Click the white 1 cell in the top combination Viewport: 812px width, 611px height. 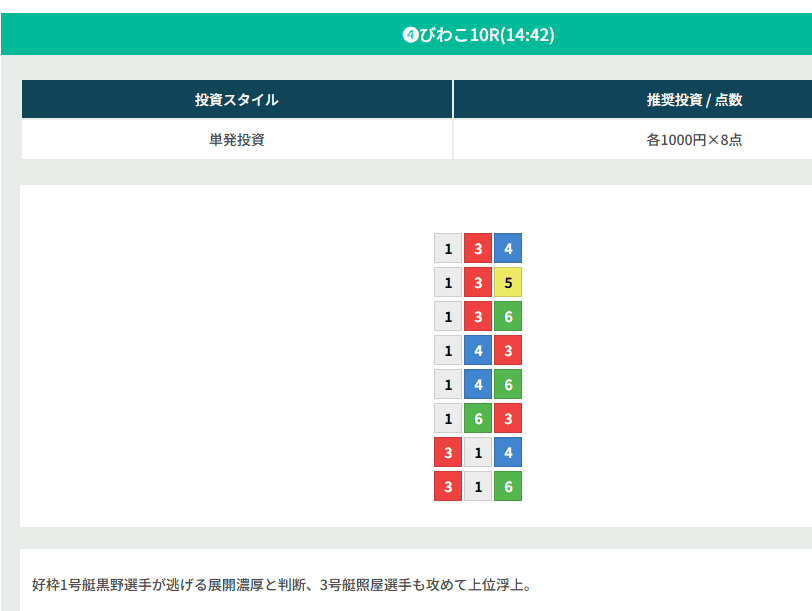click(x=448, y=247)
